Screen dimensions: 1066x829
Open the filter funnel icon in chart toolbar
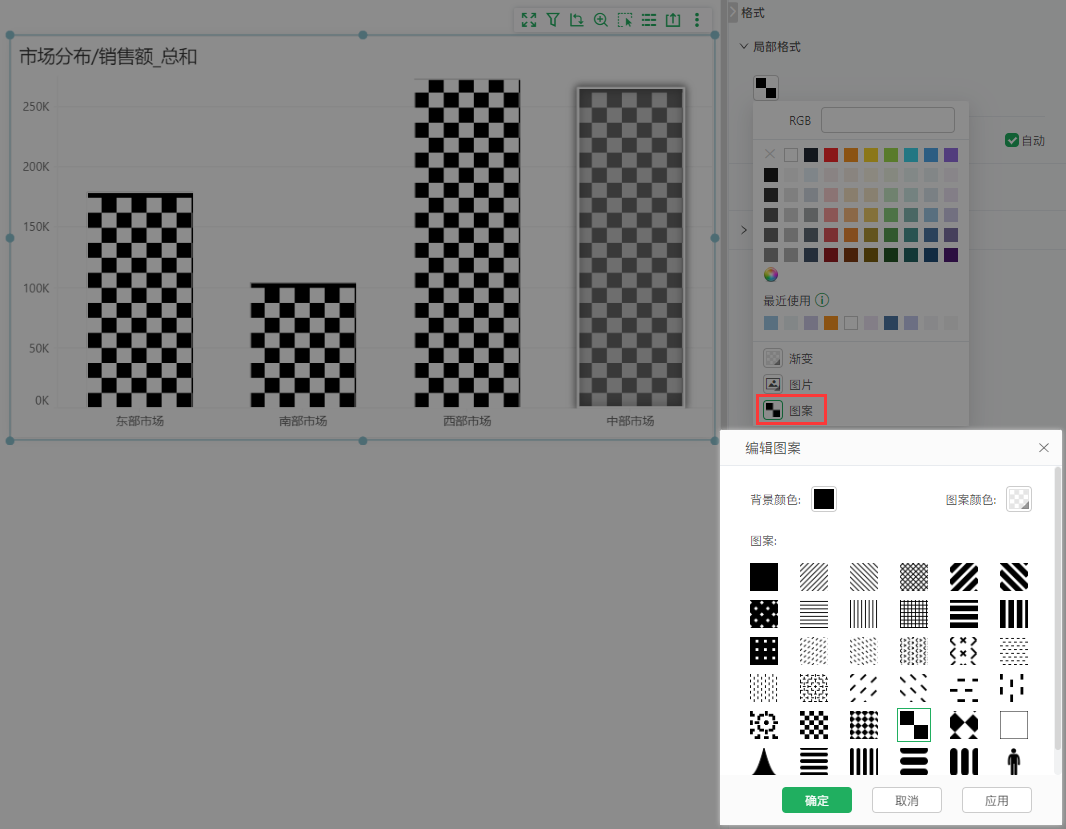553,20
